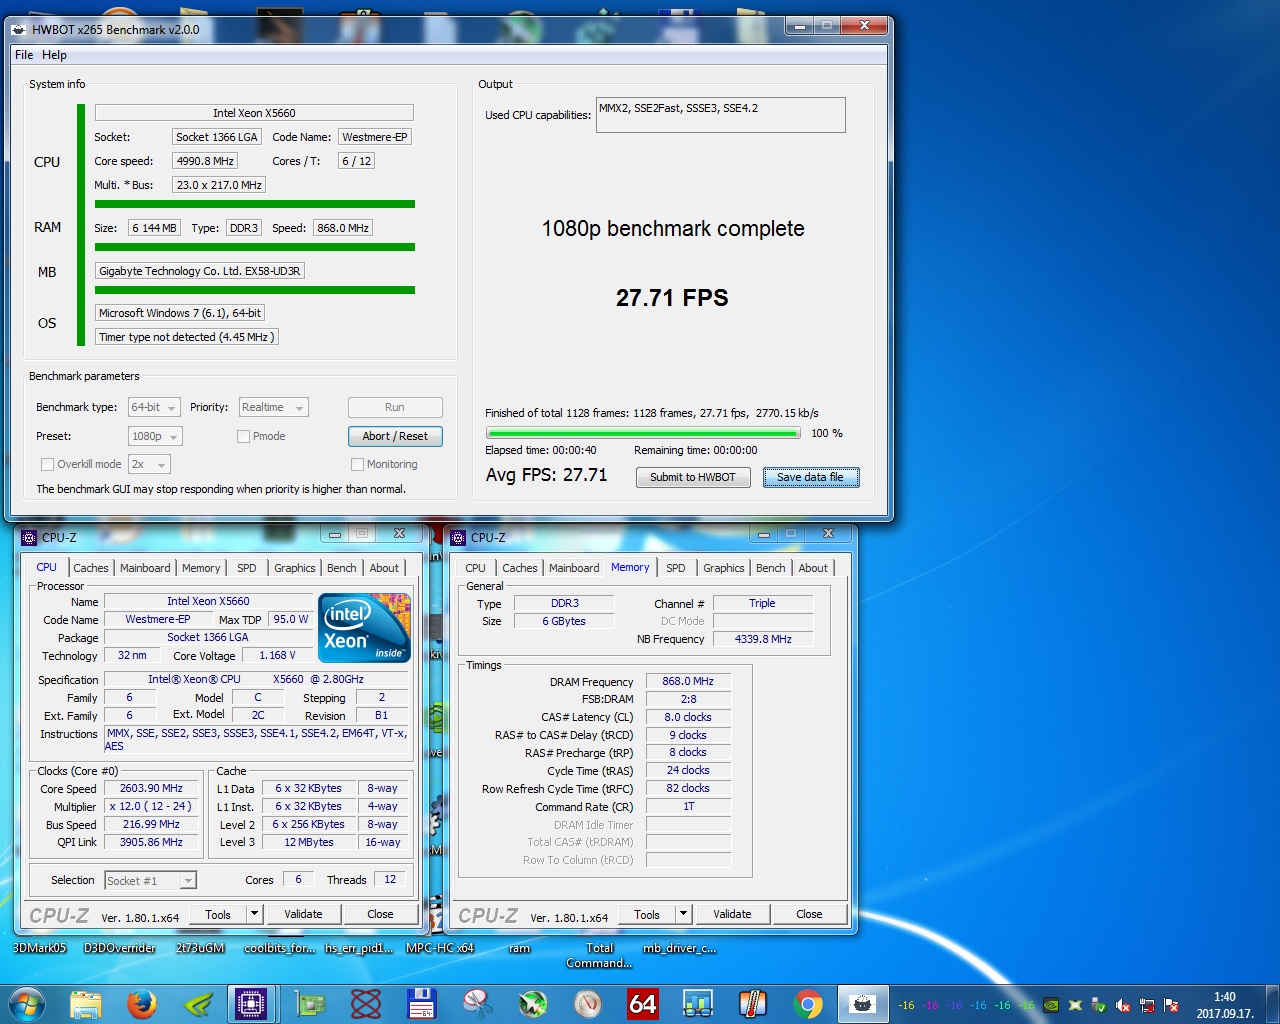
Task: Launch Google Chrome from the taskbar
Action: tap(808, 1003)
